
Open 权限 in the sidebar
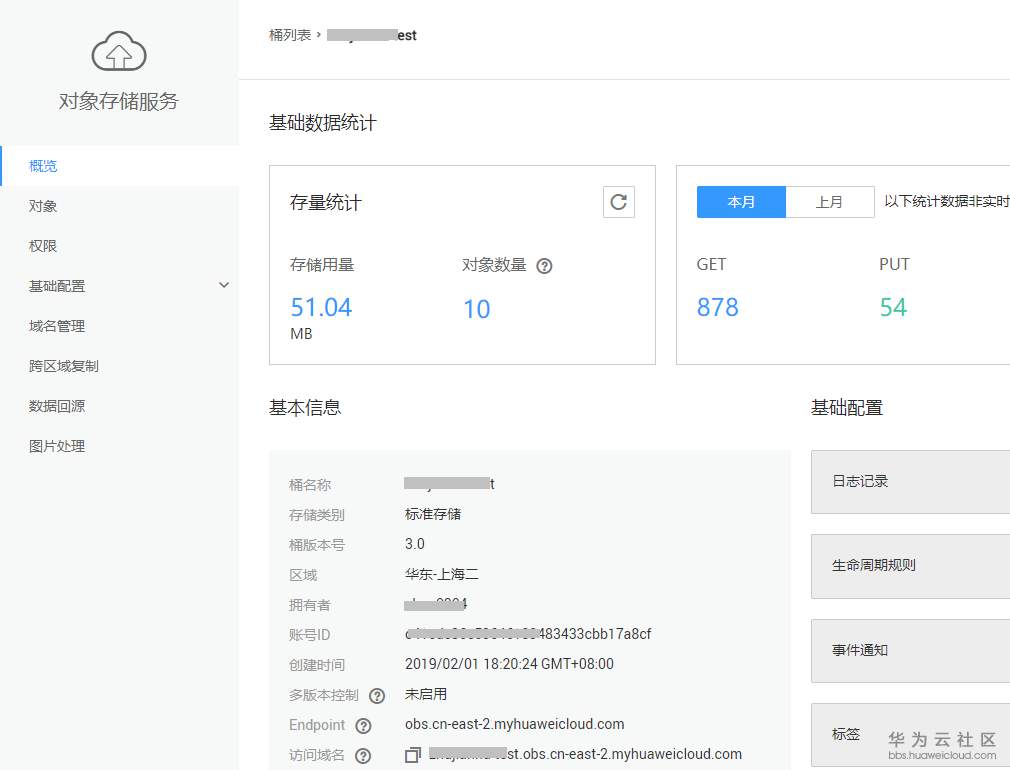pyautogui.click(x=120, y=246)
